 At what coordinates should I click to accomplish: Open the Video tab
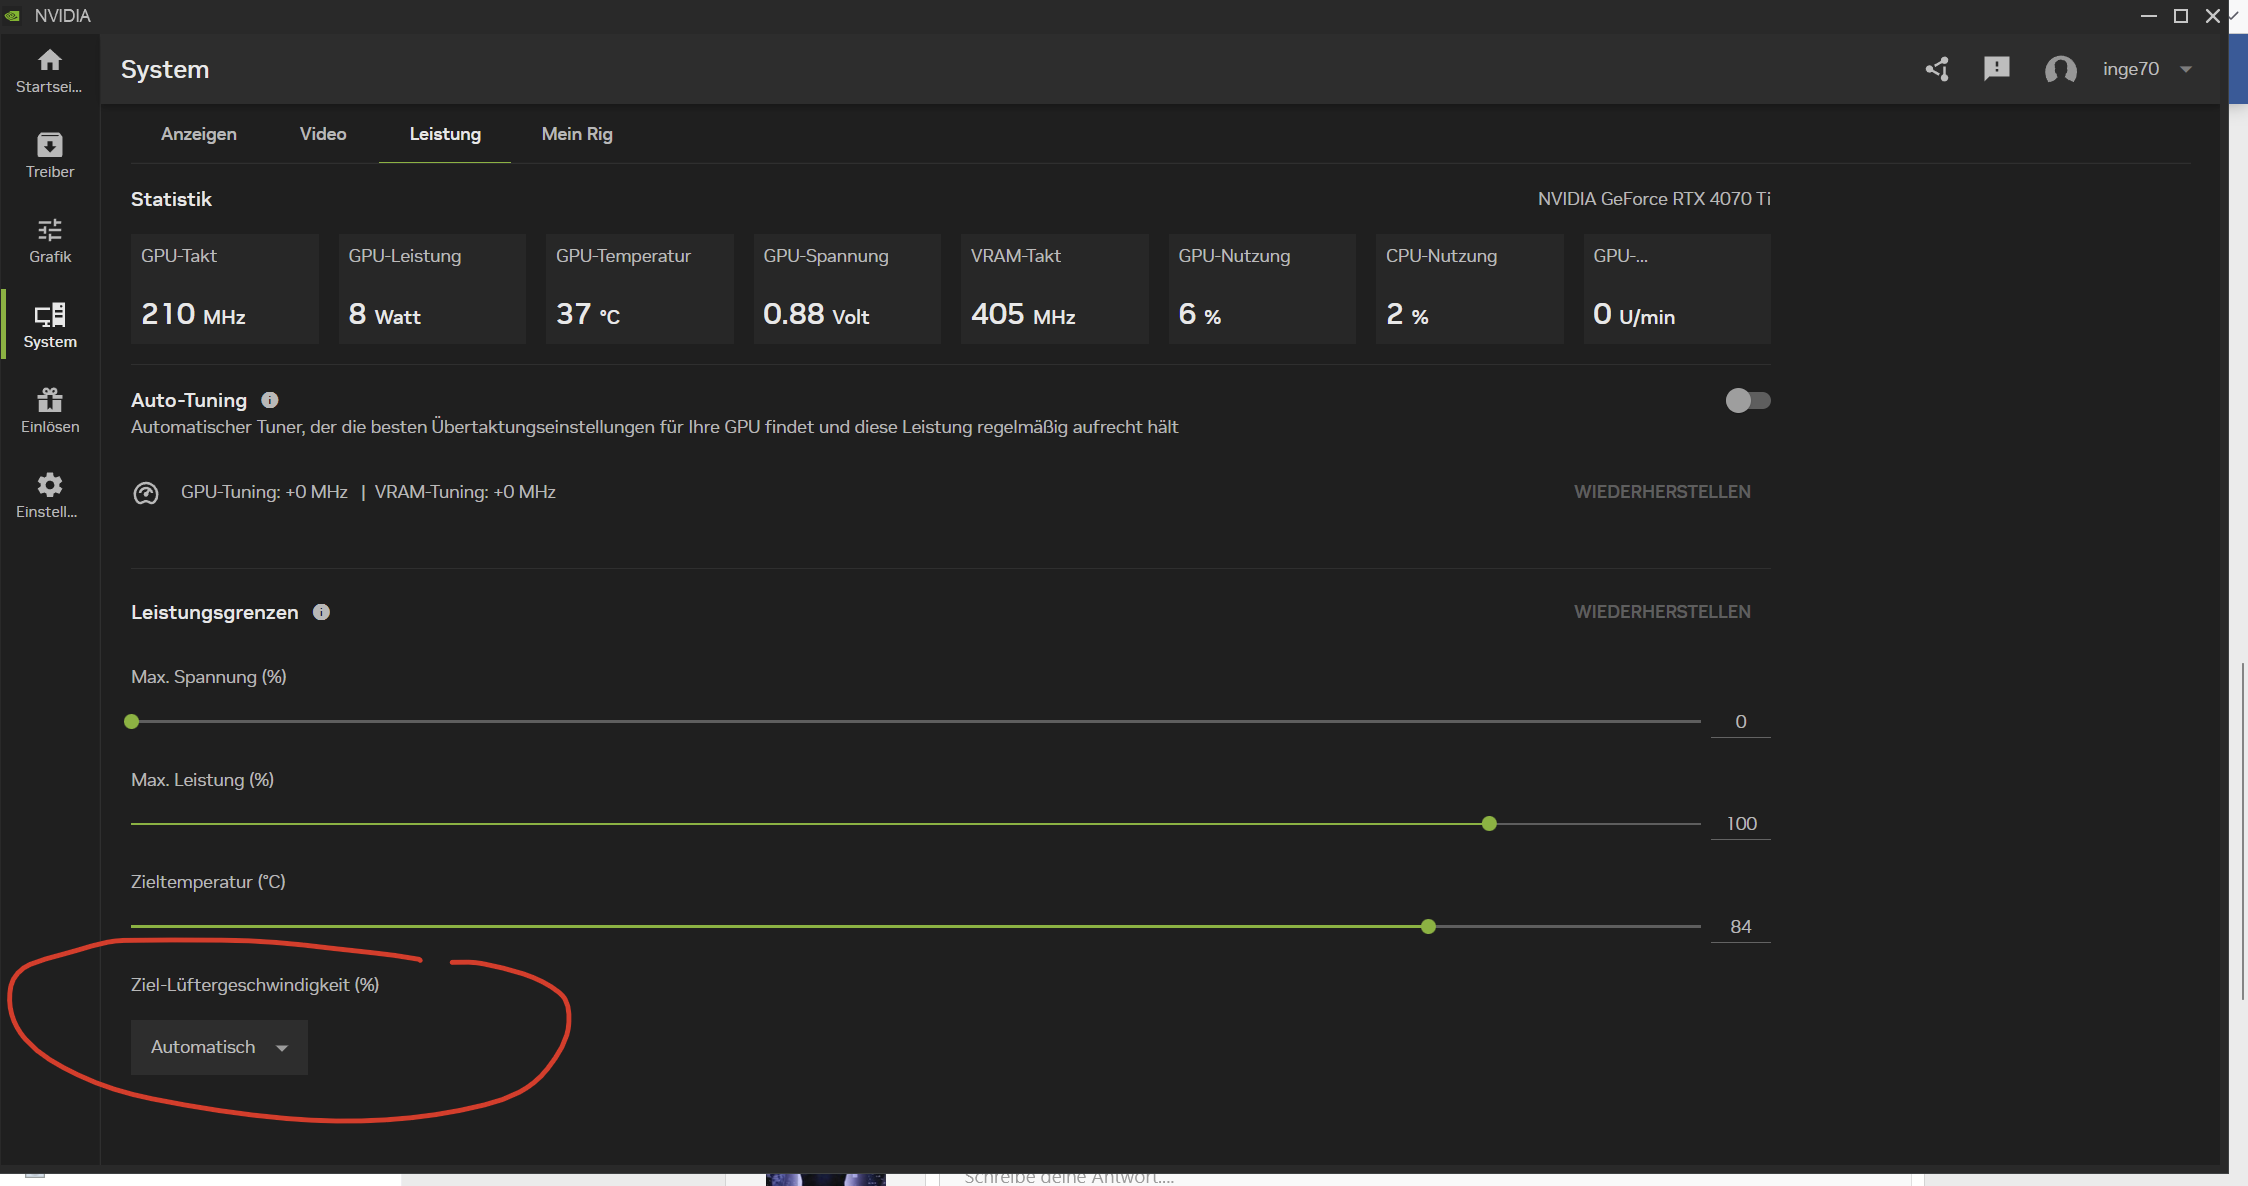pyautogui.click(x=323, y=134)
